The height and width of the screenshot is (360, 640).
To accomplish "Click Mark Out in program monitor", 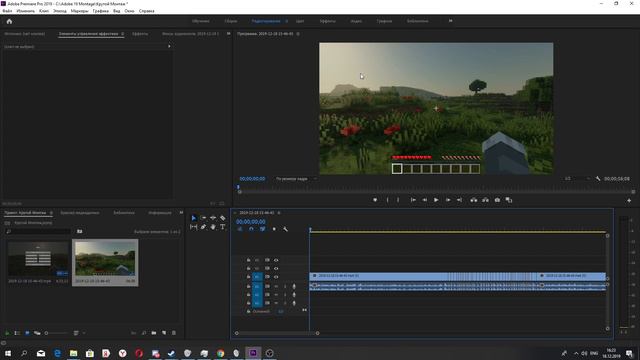I will tap(398, 200).
